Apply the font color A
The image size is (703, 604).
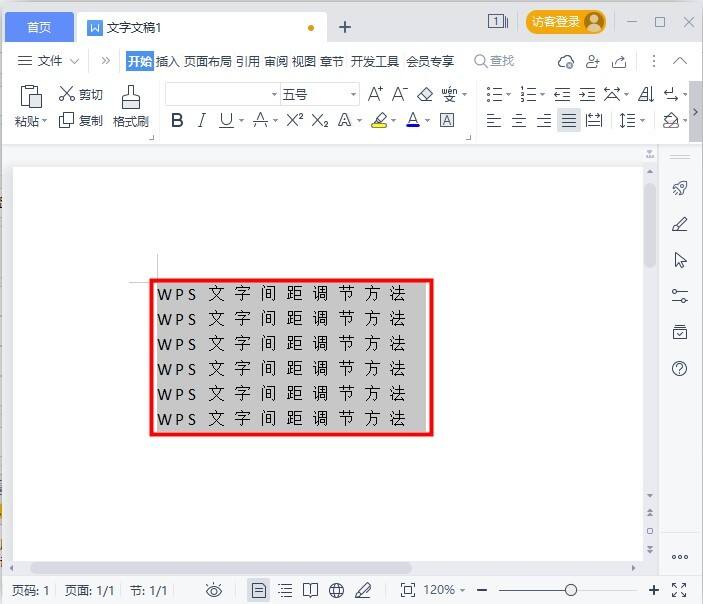coord(413,120)
